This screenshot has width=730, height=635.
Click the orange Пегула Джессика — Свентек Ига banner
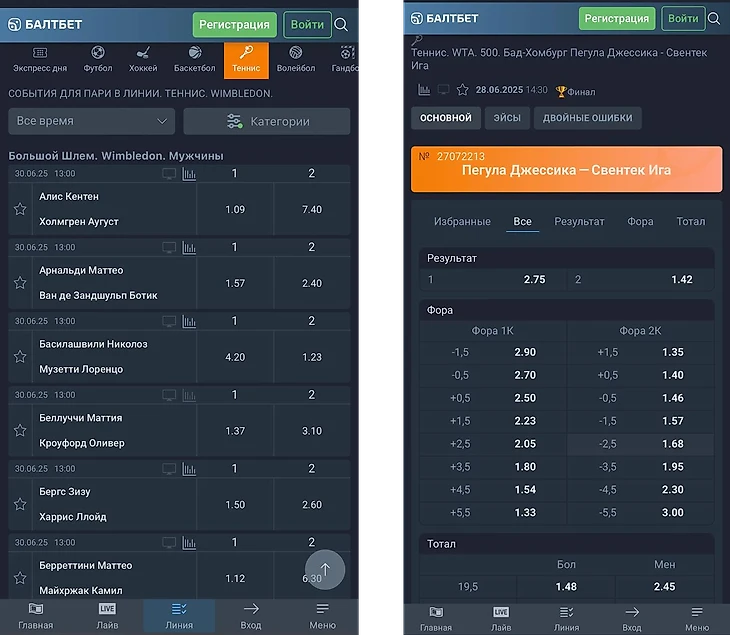click(566, 169)
